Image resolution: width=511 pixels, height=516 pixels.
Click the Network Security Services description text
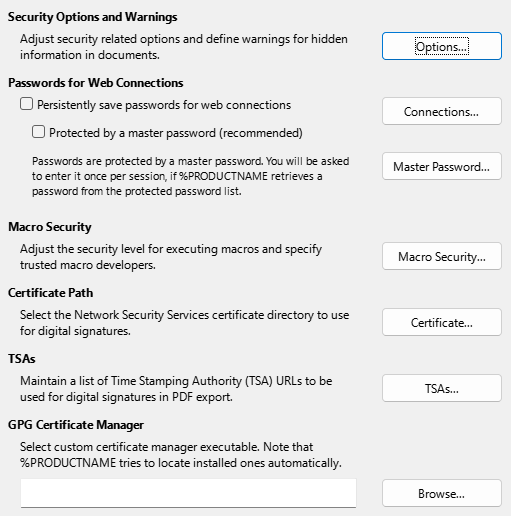(184, 323)
